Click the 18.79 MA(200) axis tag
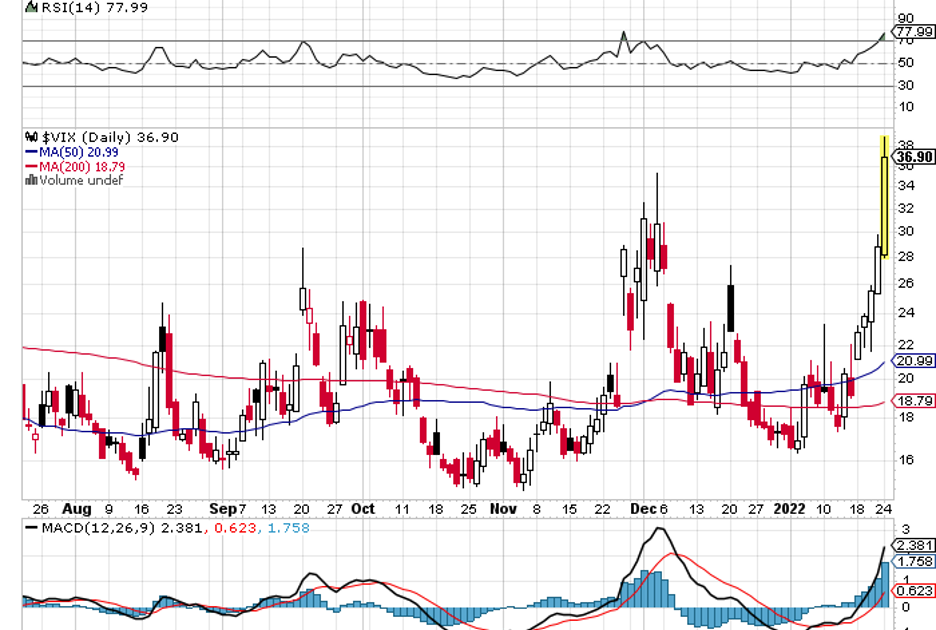This screenshot has width=936, height=630. coord(915,401)
